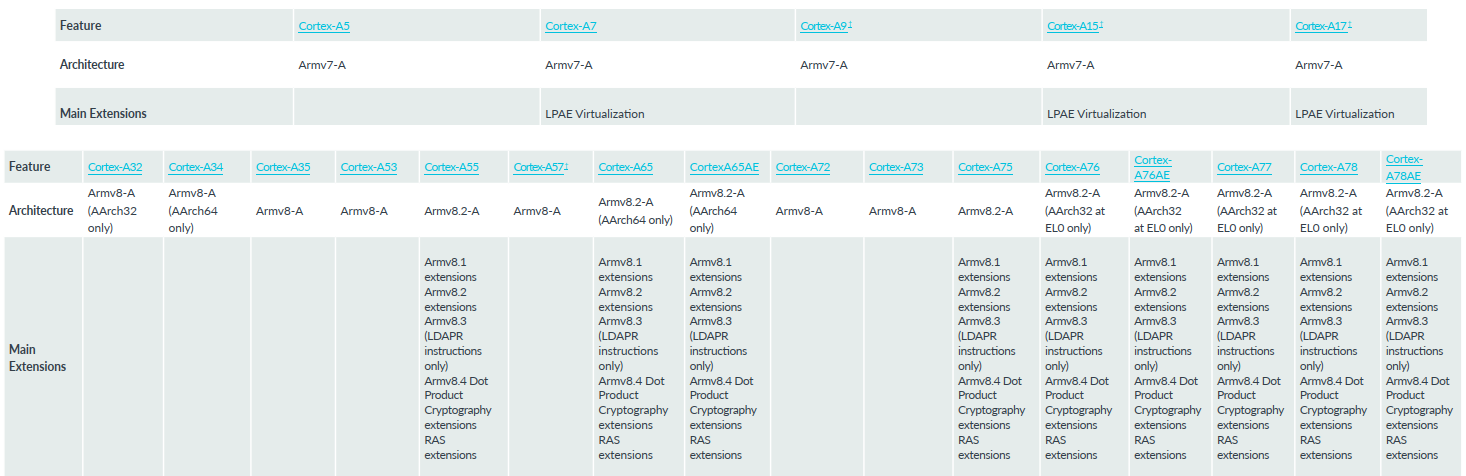Image resolution: width=1466 pixels, height=476 pixels.
Task: Click the Feature header beside Cortex-A5
Action: (81, 26)
